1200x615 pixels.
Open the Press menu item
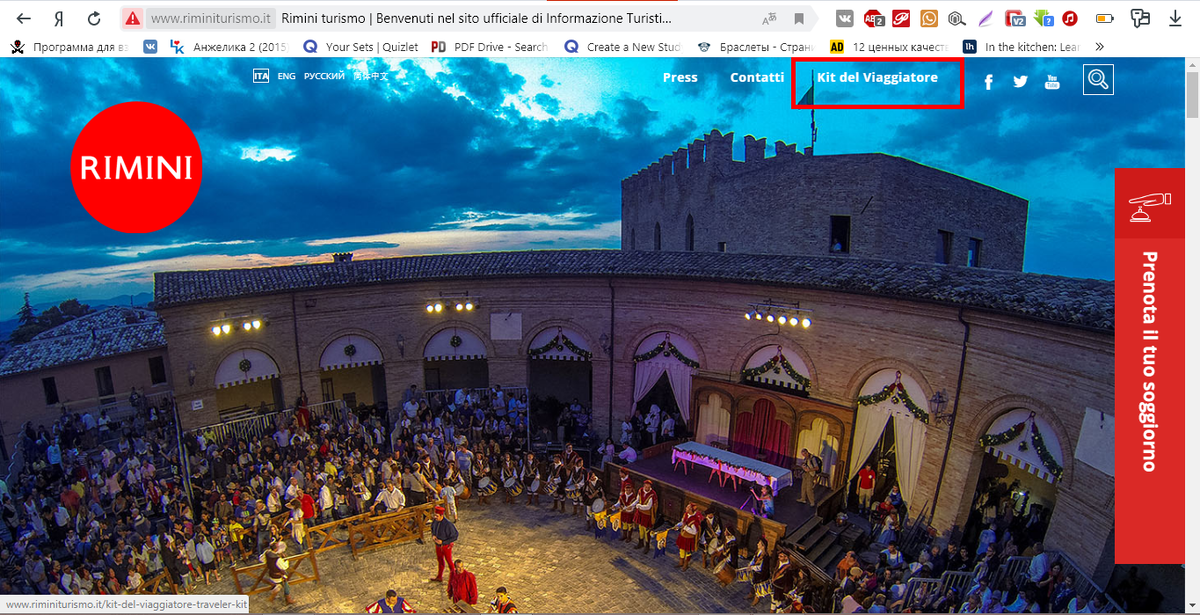680,77
